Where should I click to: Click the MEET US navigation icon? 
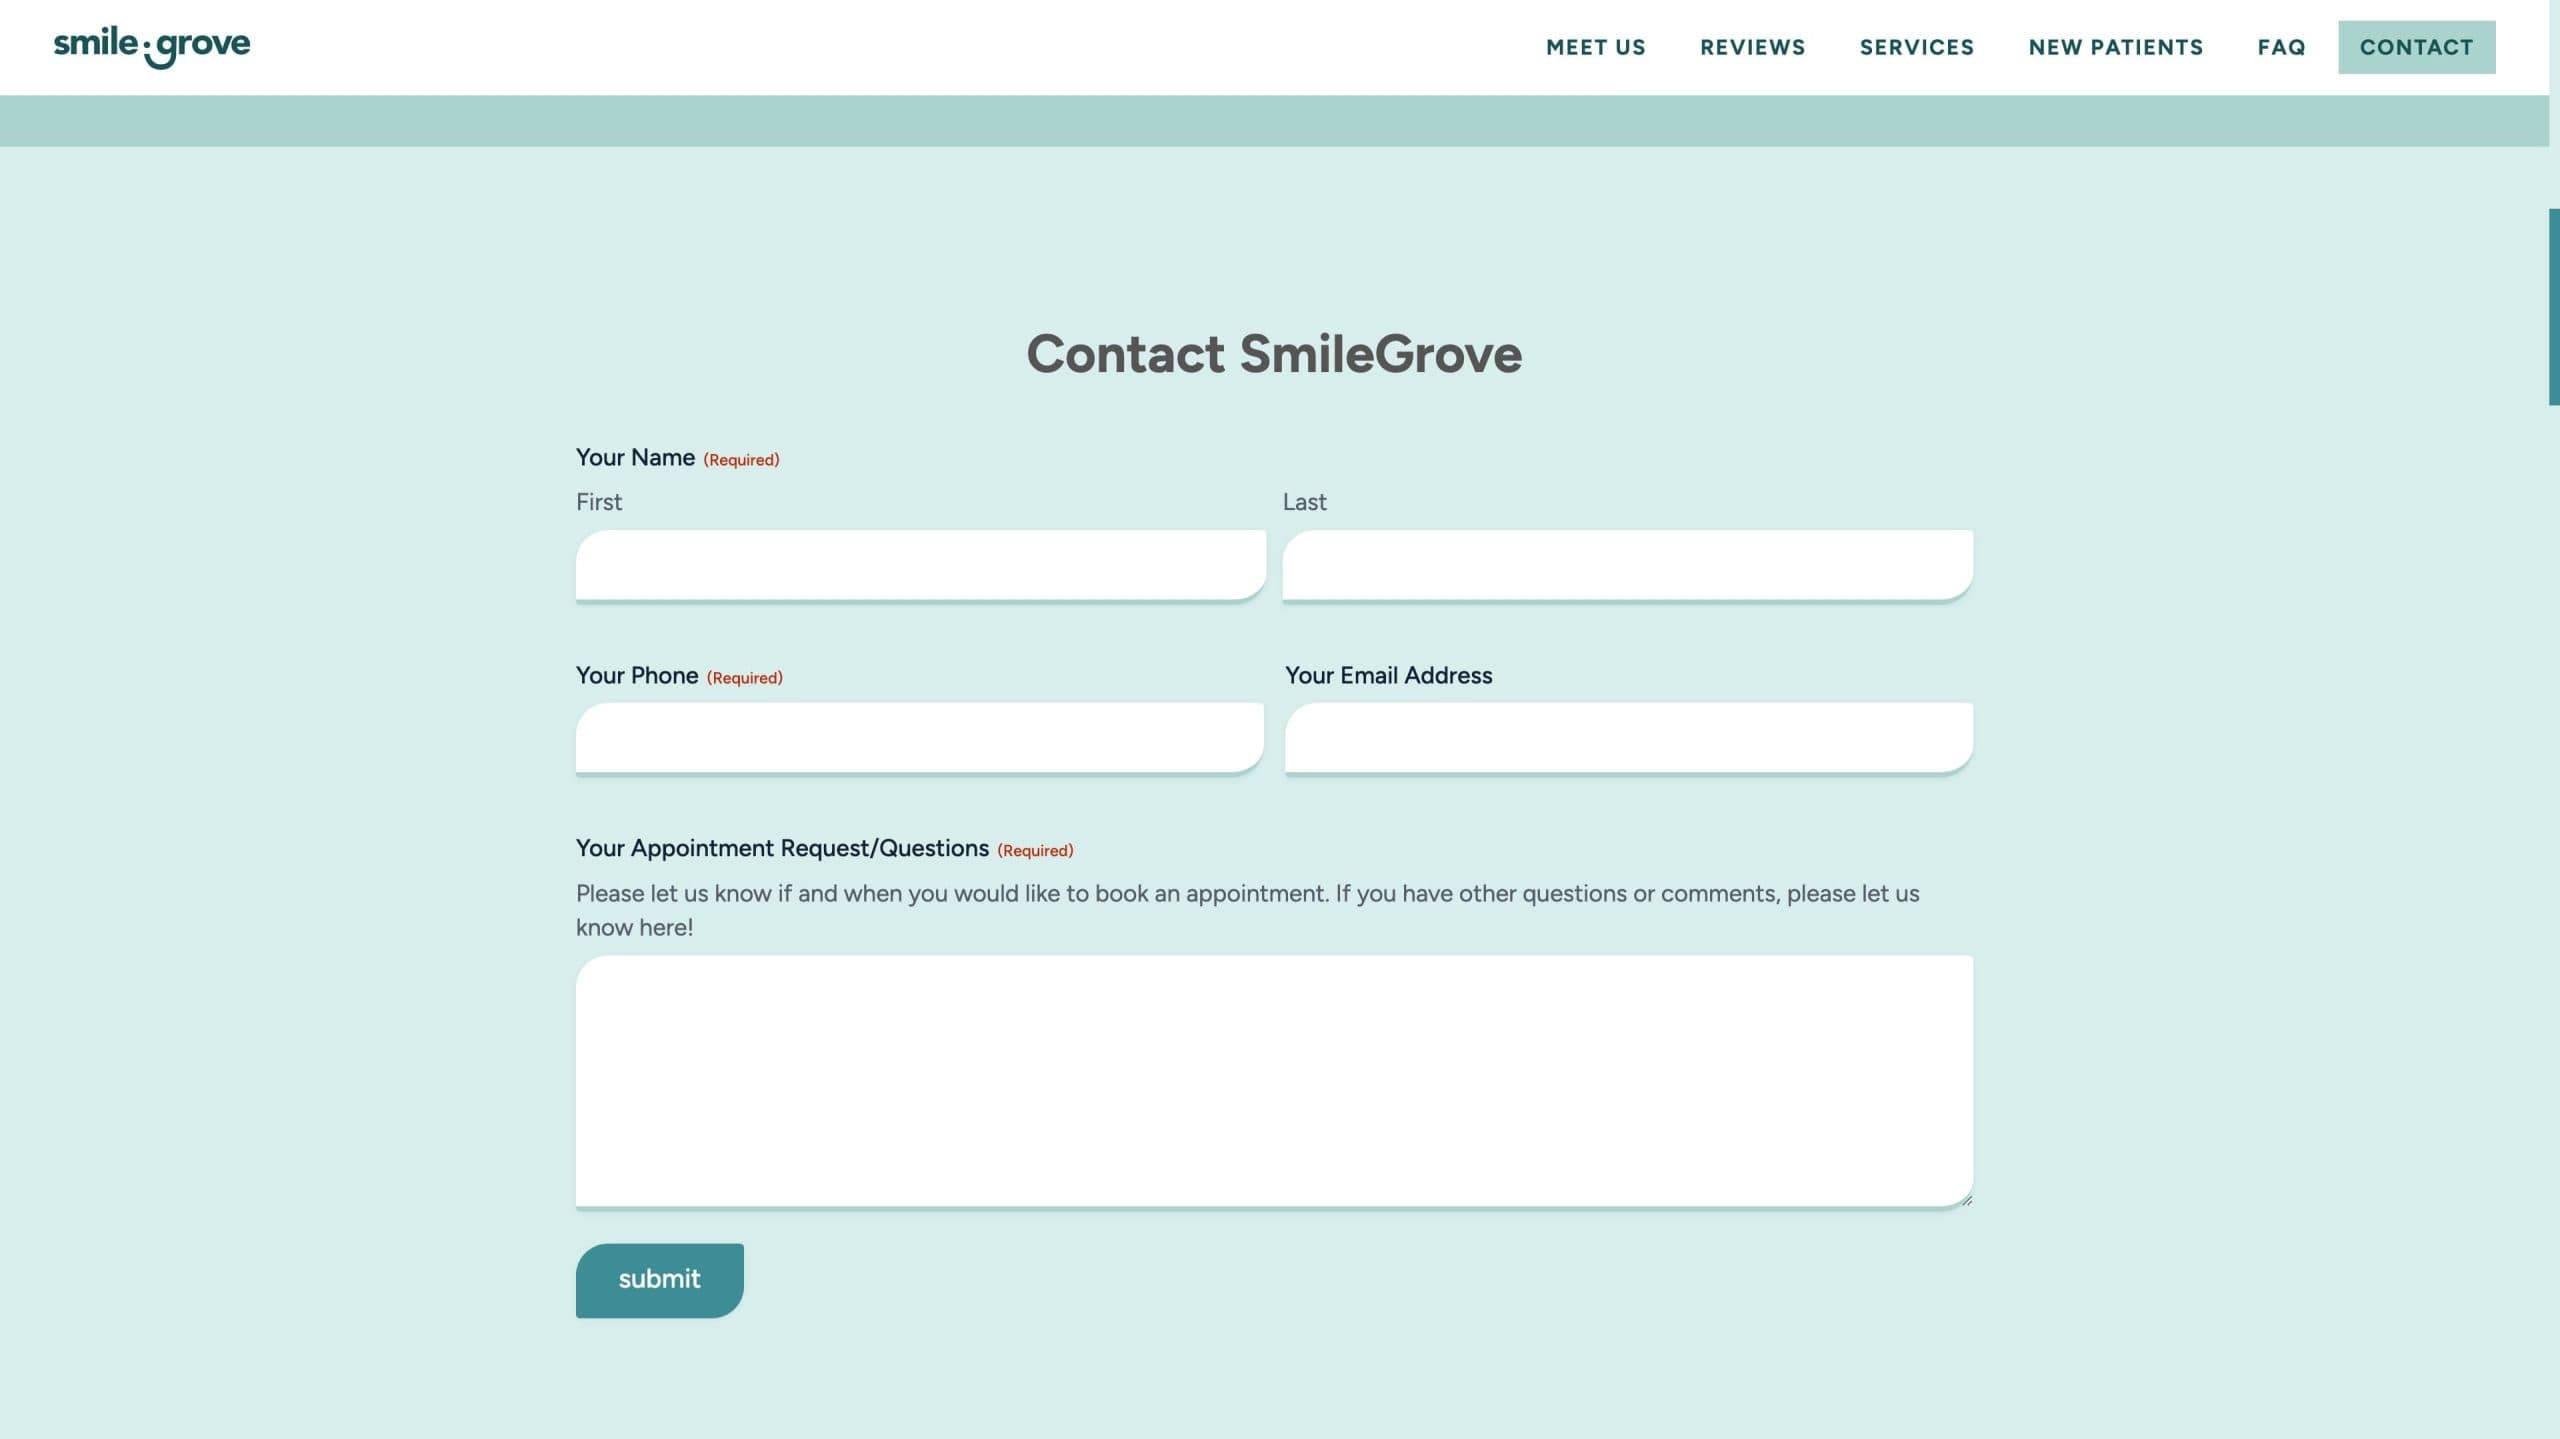click(x=1595, y=46)
